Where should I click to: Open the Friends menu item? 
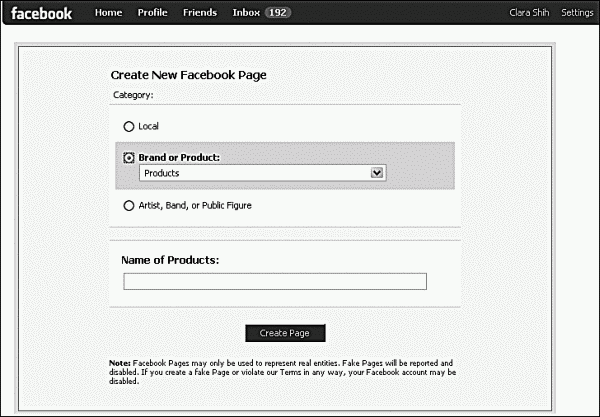[199, 14]
